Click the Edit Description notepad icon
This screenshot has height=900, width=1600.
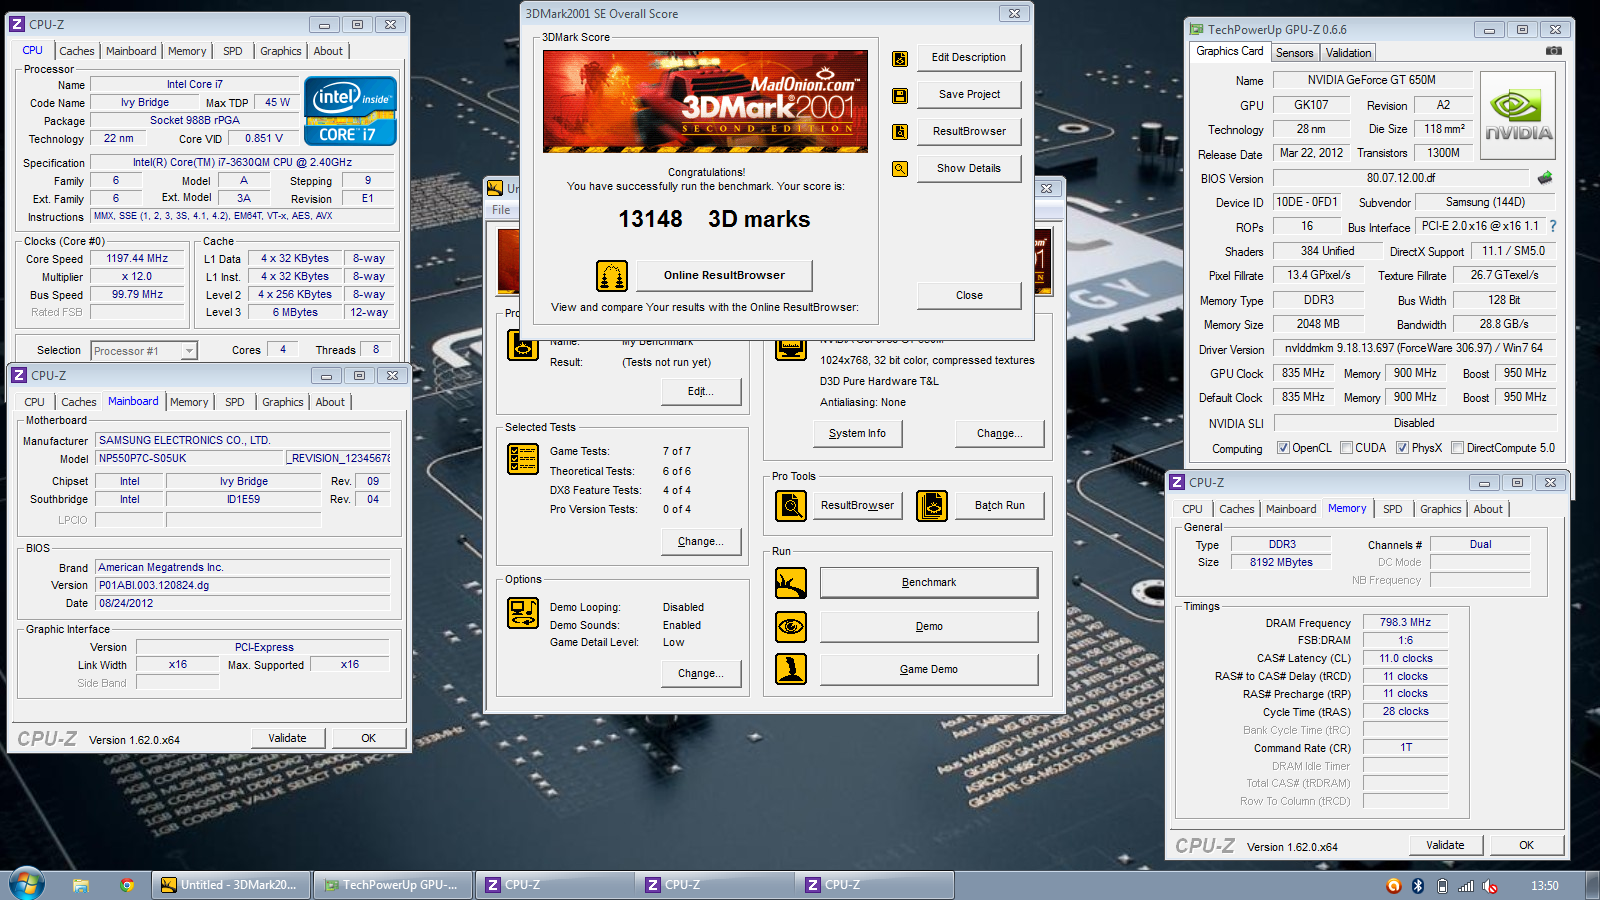(x=900, y=59)
